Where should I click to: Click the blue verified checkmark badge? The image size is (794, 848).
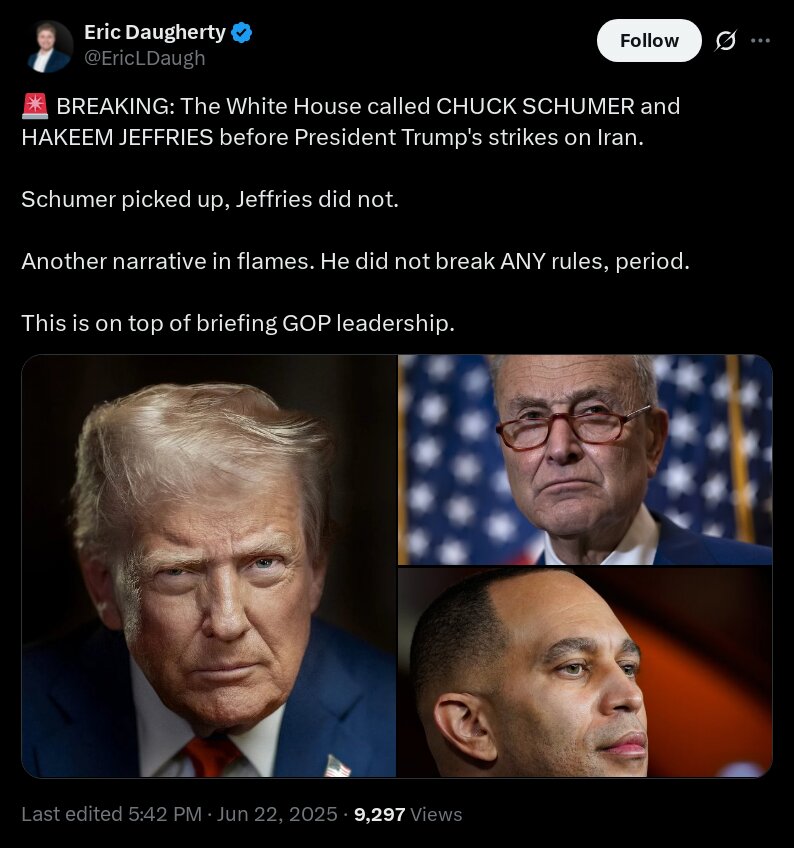click(241, 32)
